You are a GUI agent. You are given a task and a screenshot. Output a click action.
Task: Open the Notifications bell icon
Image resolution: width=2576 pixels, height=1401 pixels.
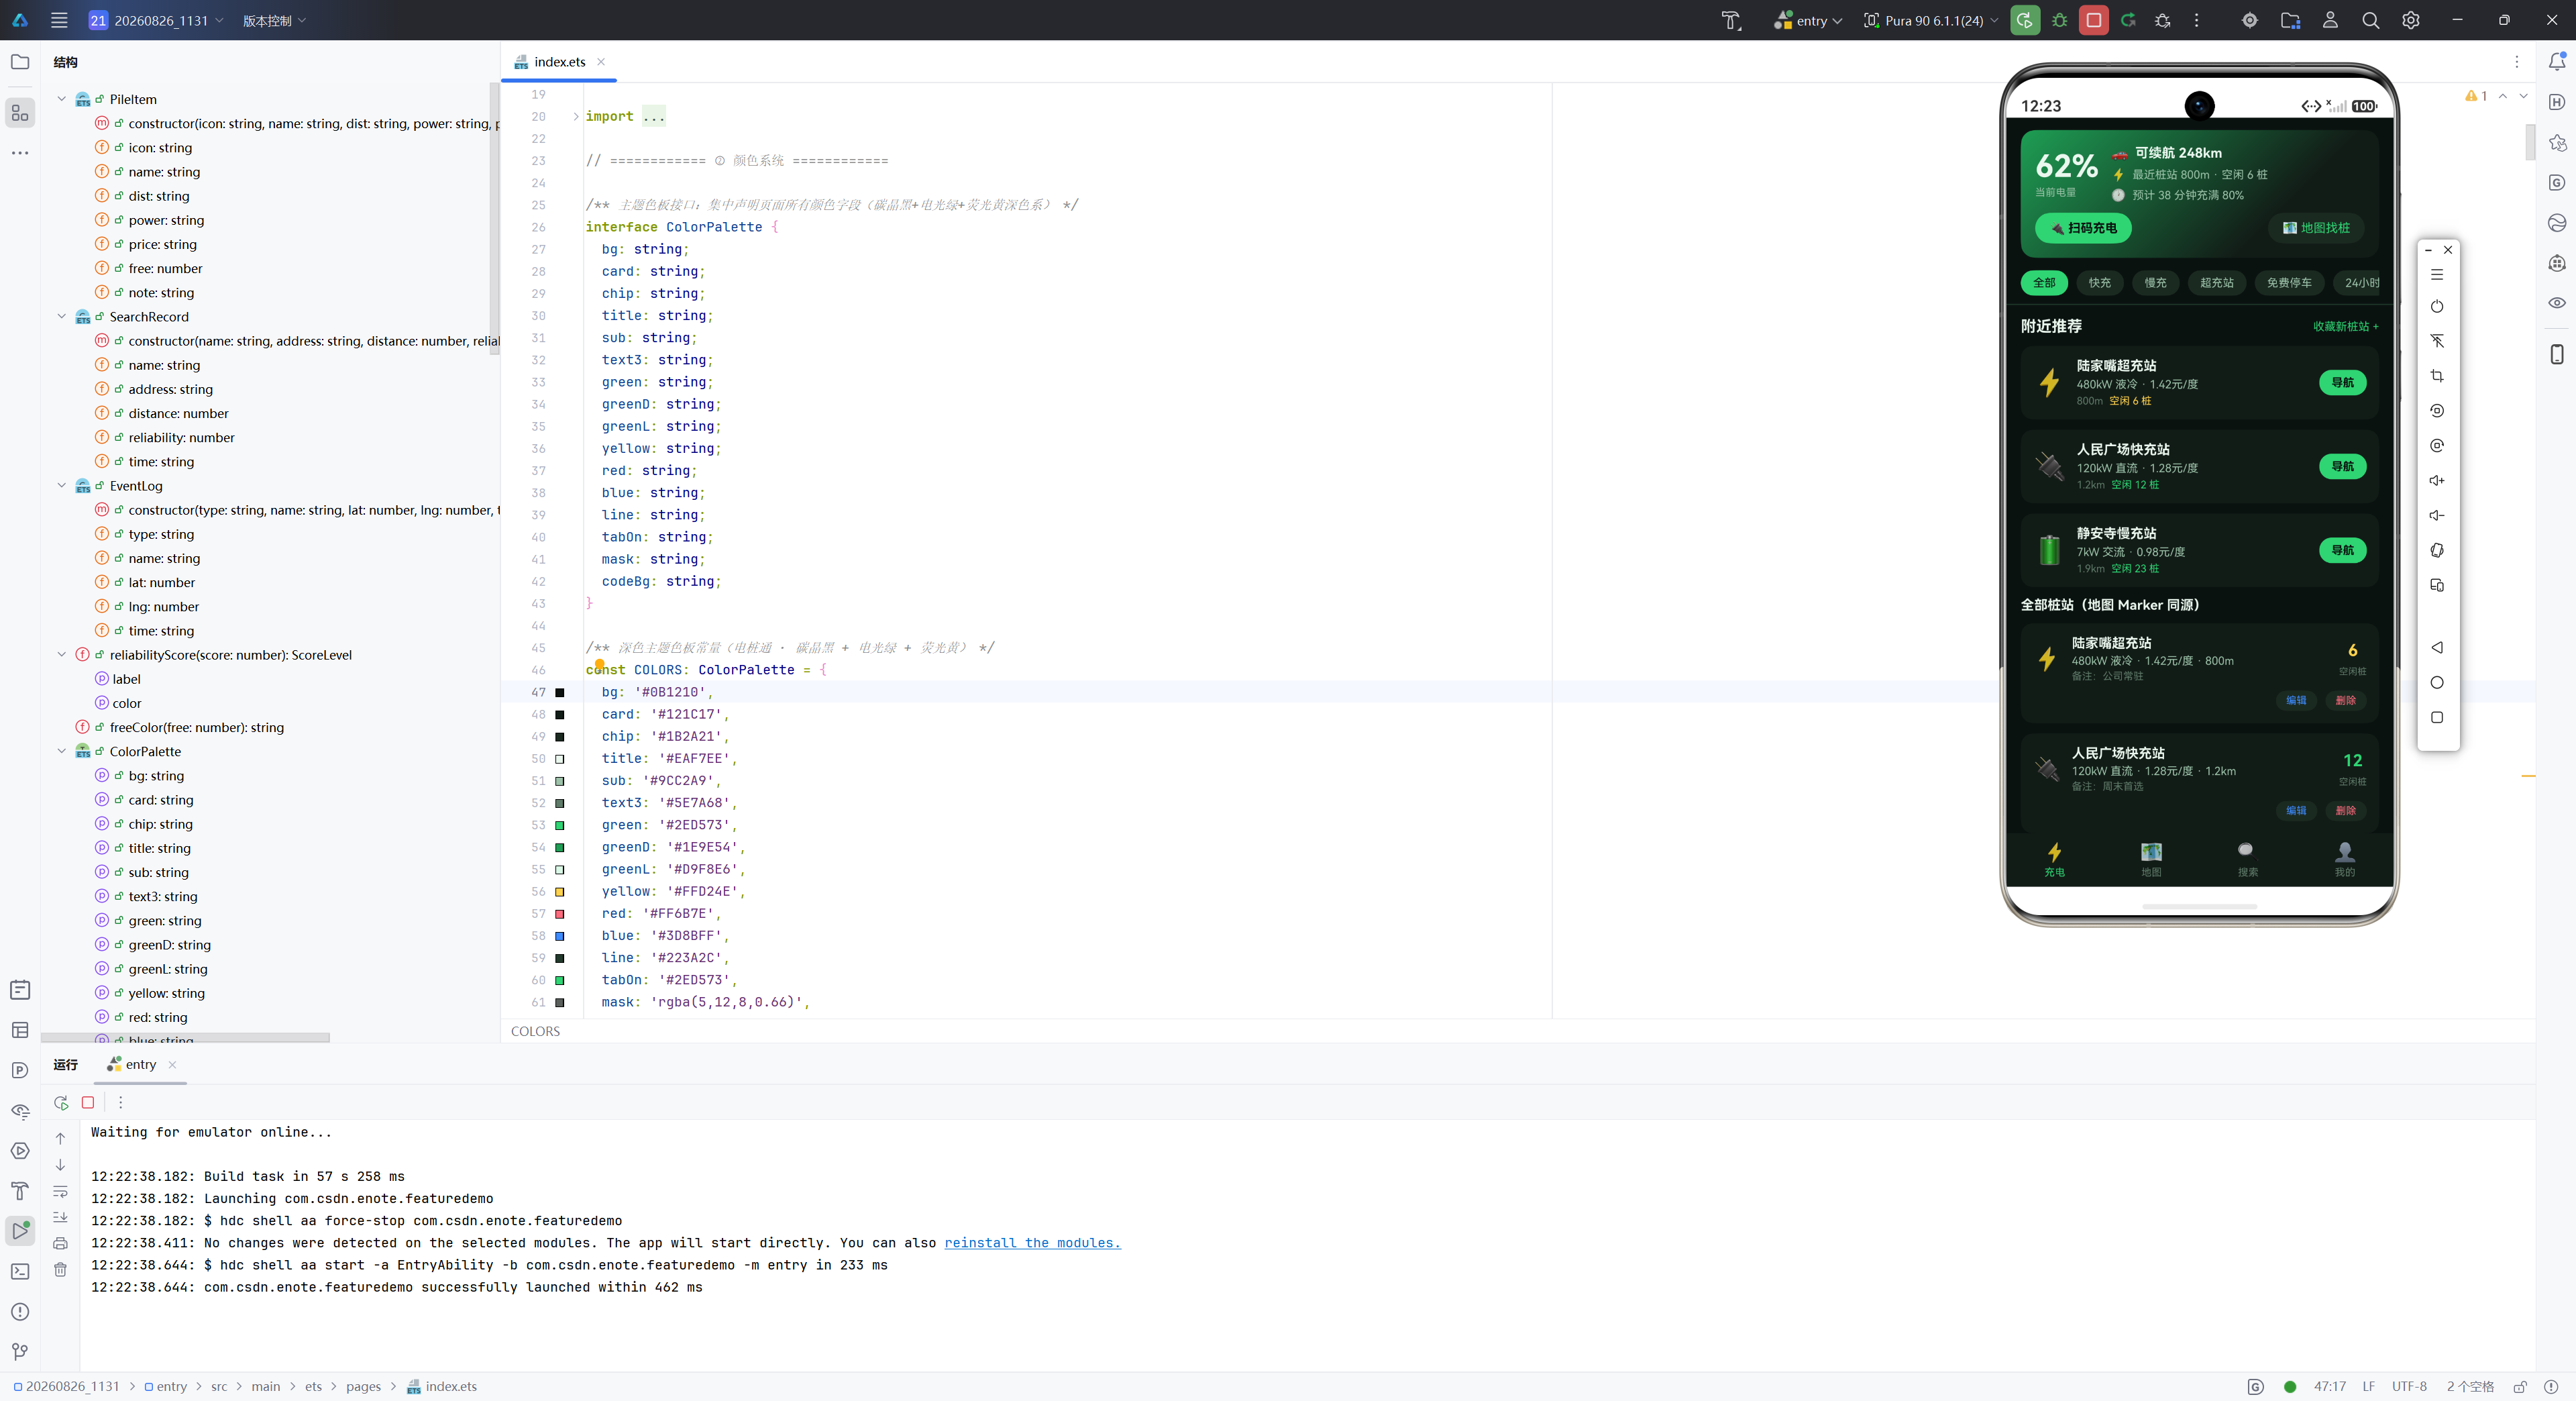tap(2557, 62)
